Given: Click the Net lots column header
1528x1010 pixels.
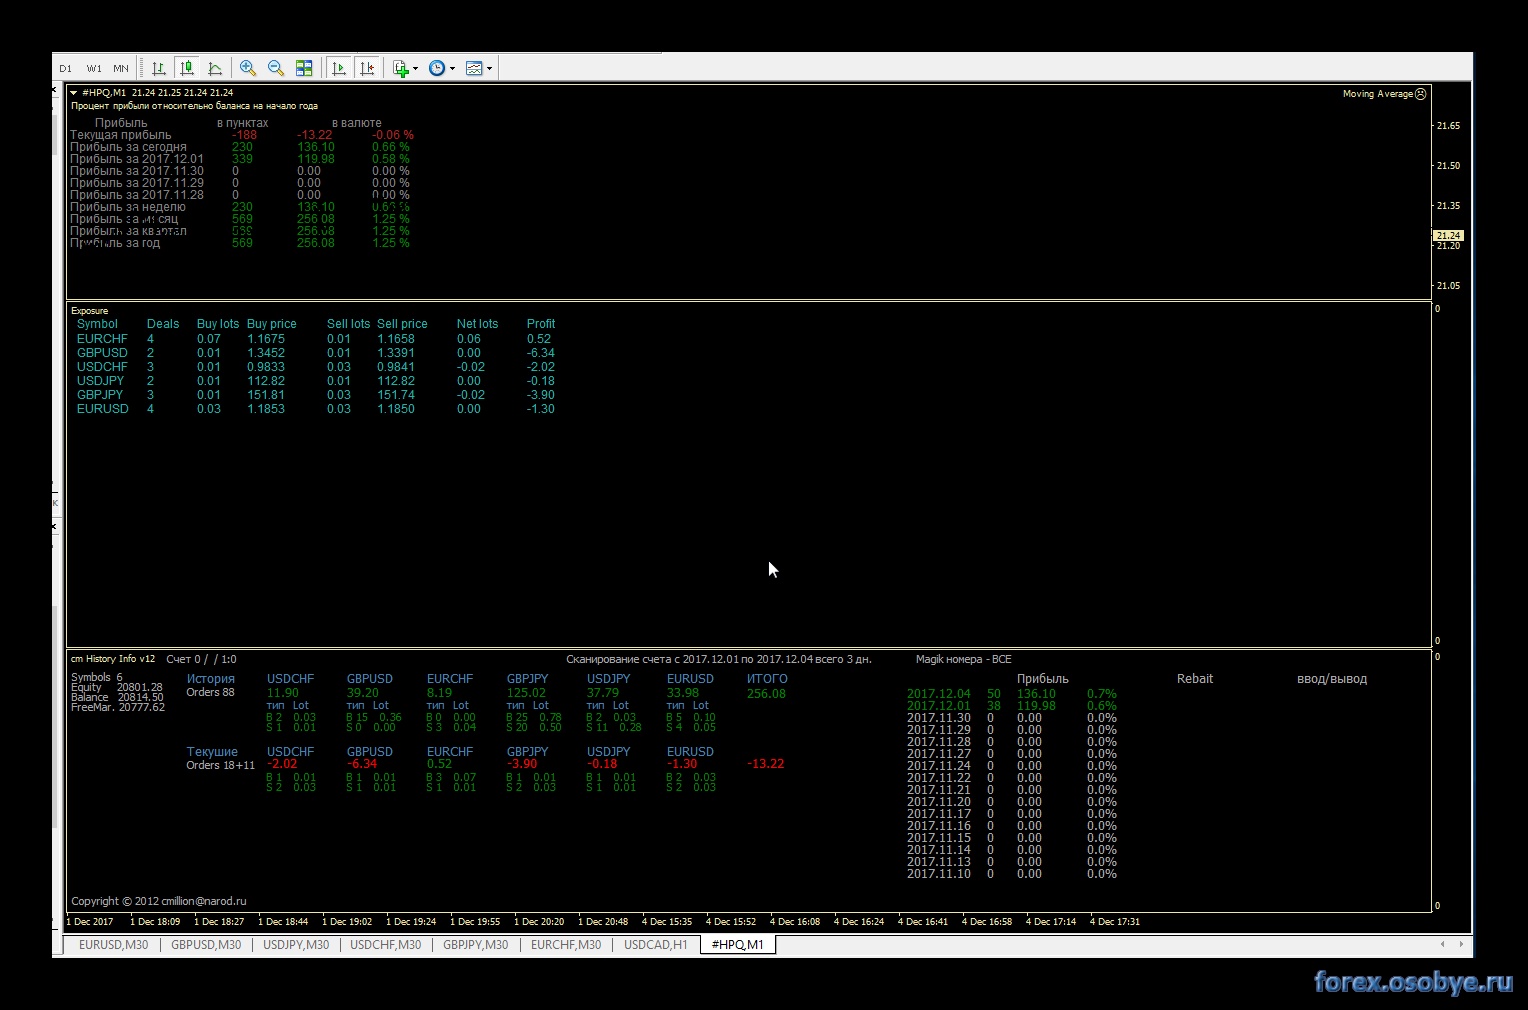Looking at the screenshot, I should (477, 324).
